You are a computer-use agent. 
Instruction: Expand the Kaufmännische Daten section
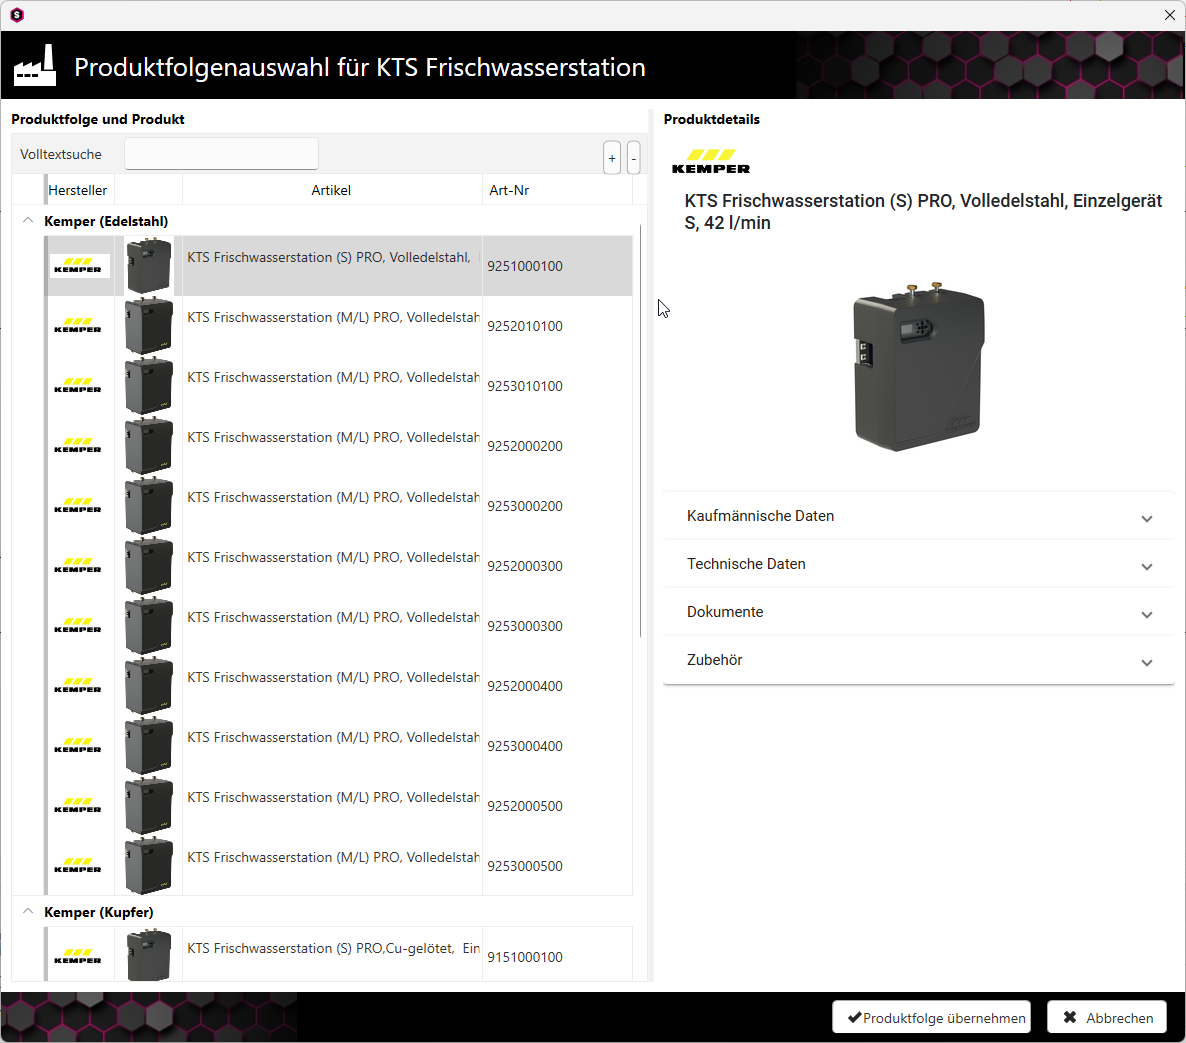tap(918, 516)
